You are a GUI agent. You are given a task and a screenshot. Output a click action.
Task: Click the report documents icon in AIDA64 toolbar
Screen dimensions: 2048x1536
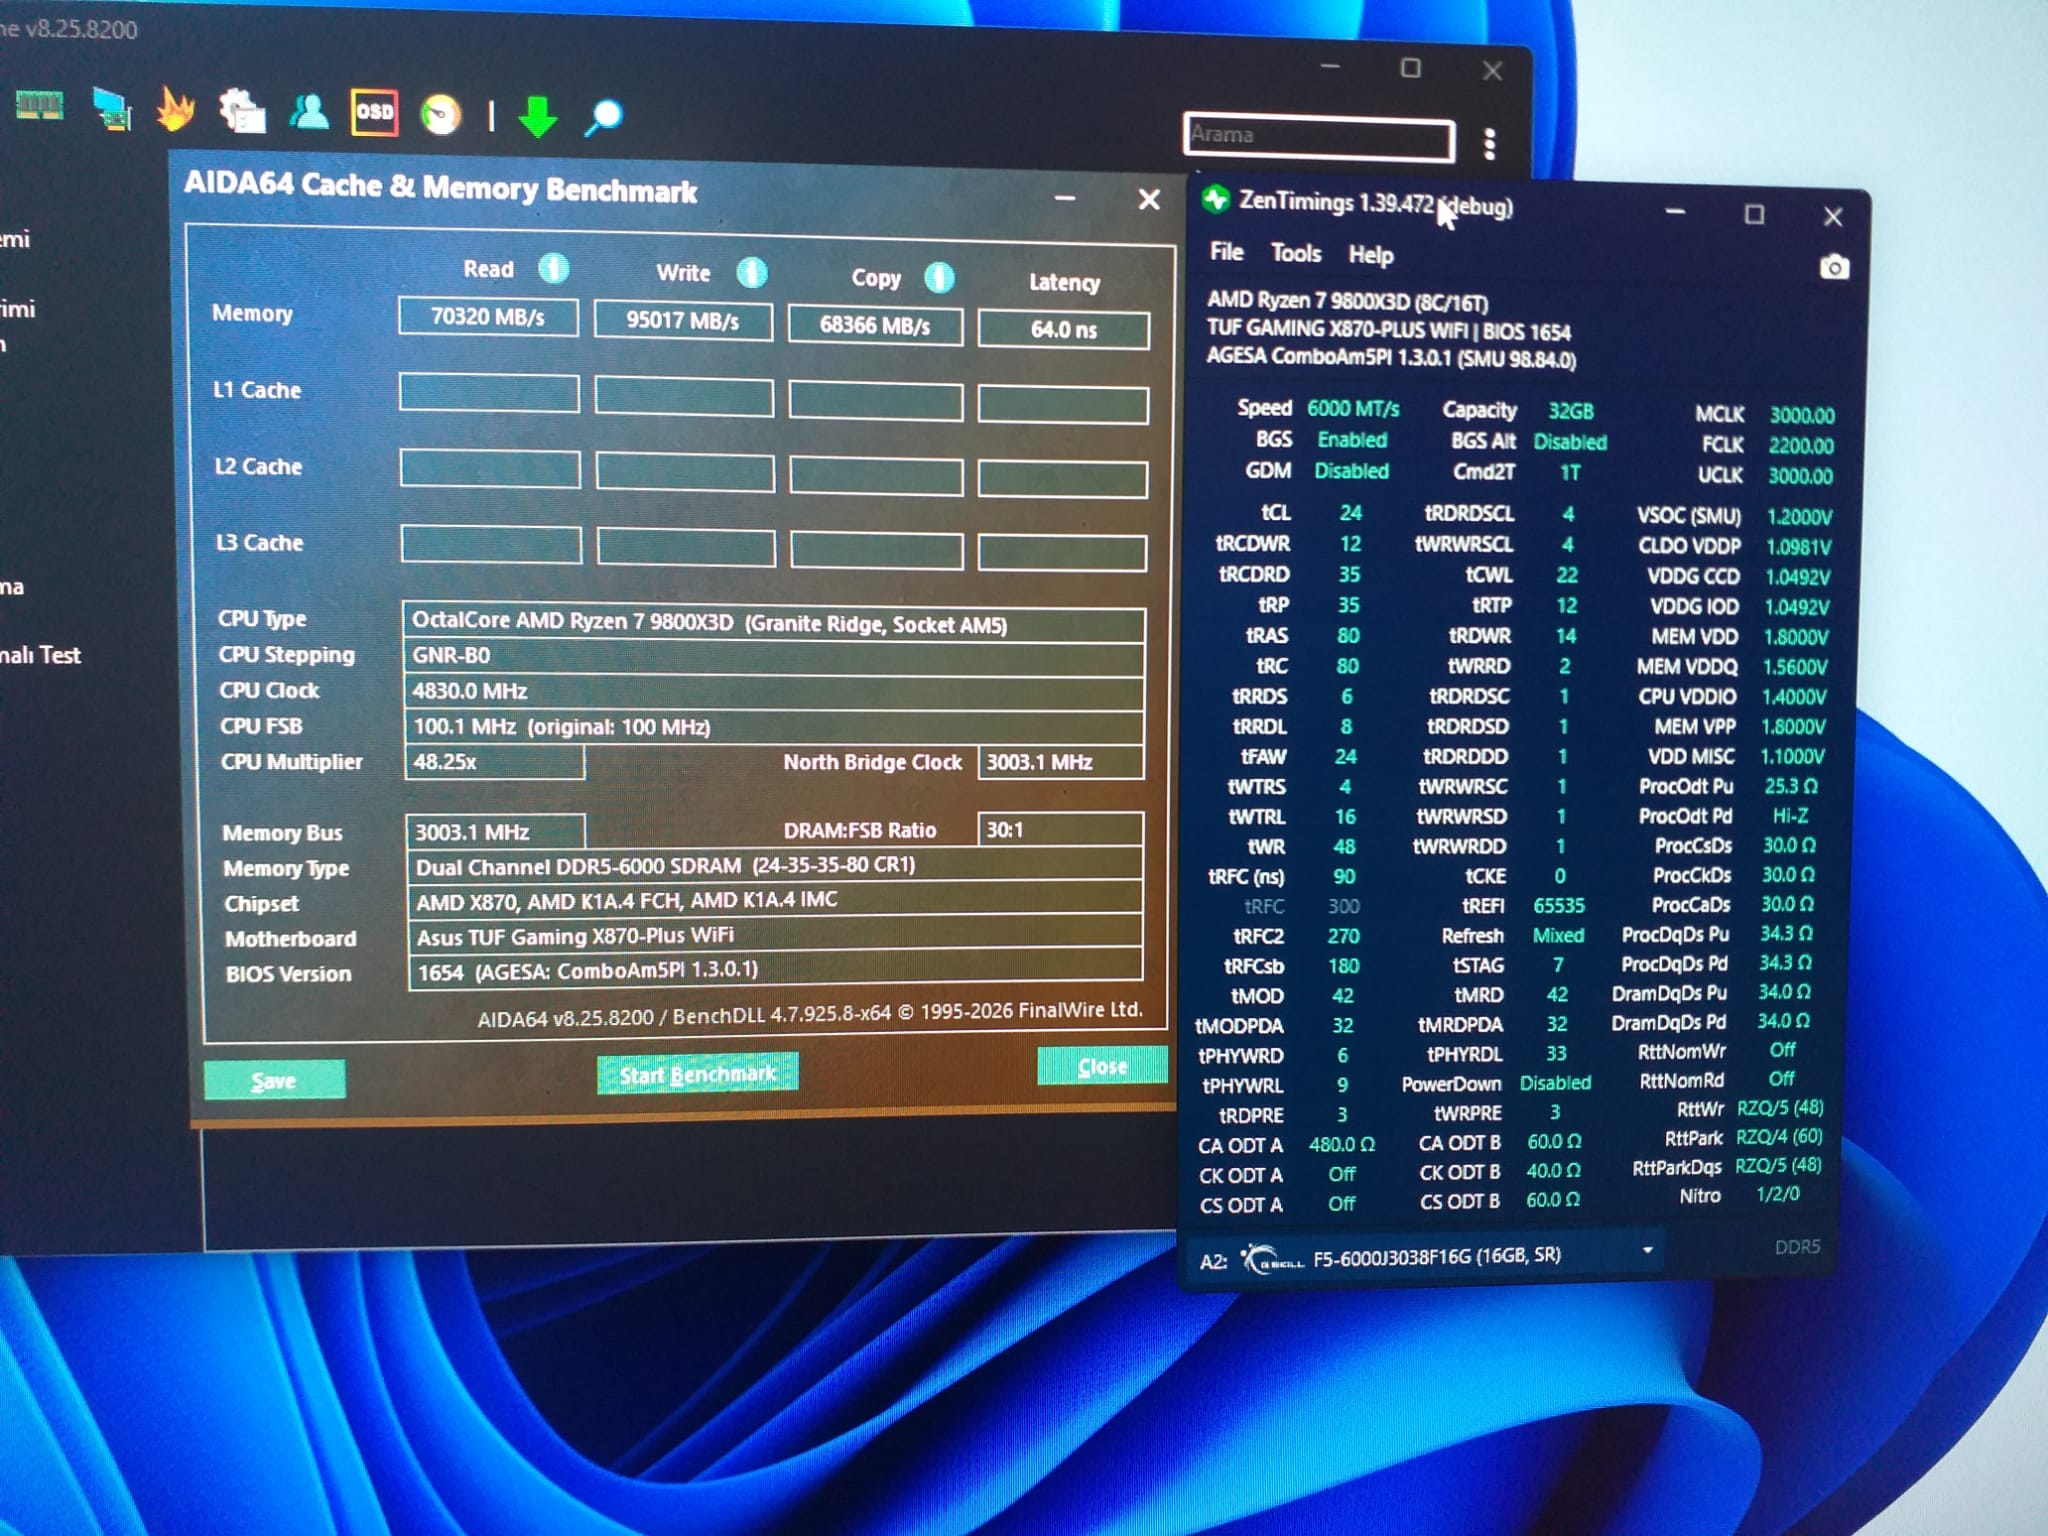pyautogui.click(x=242, y=112)
